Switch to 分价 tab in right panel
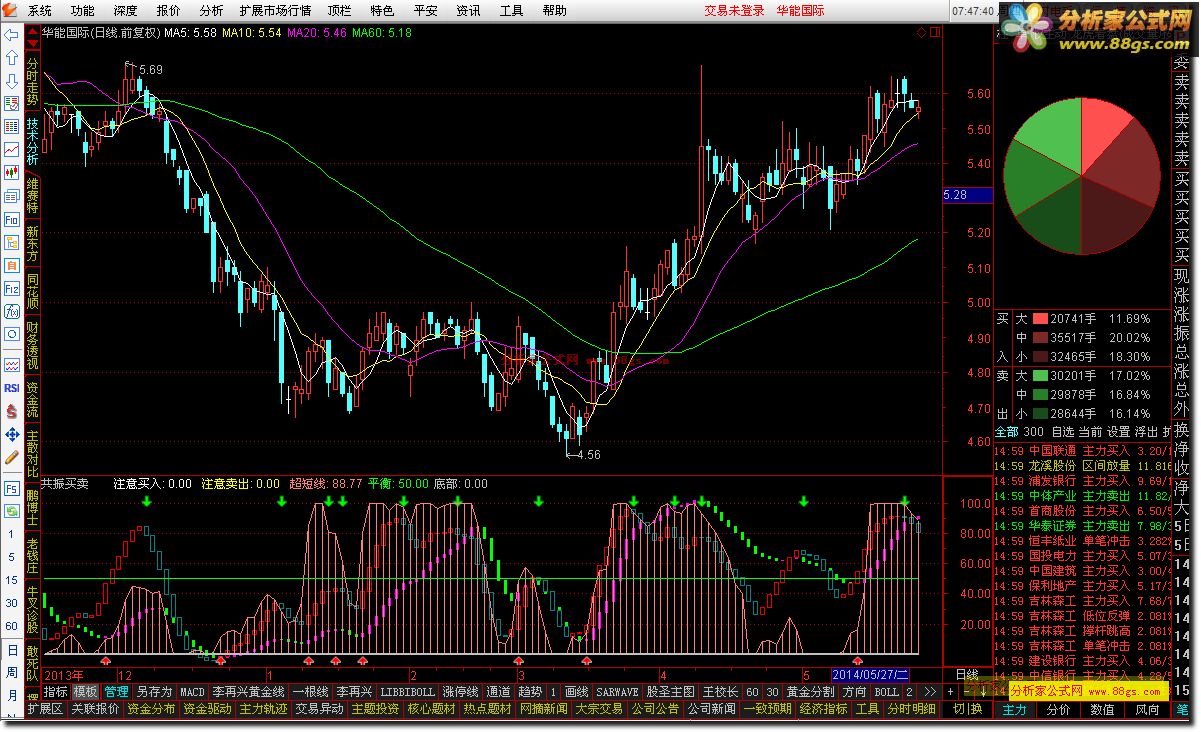The height and width of the screenshot is (732, 1201). (x=1058, y=709)
